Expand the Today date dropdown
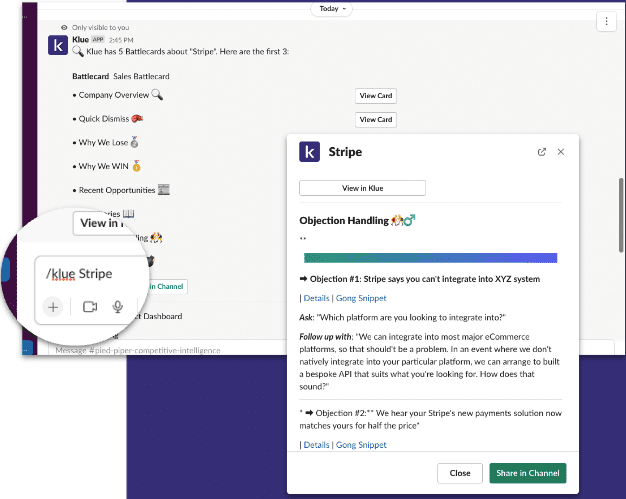Screen dimensions: 626x499 [x=331, y=8]
